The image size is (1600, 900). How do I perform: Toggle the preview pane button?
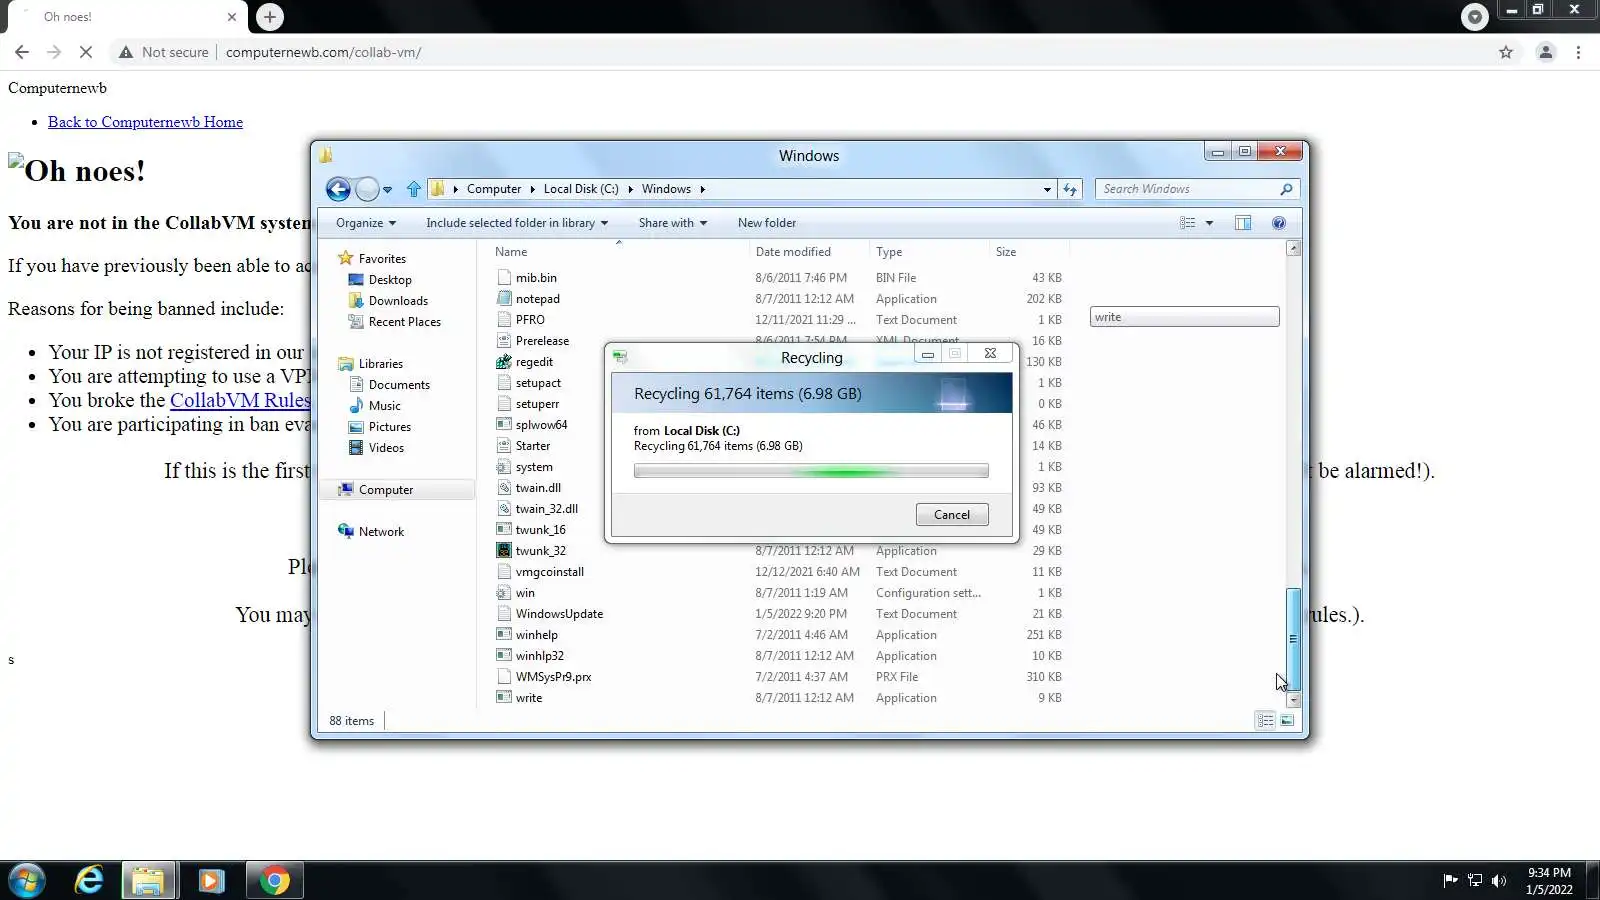(1243, 223)
